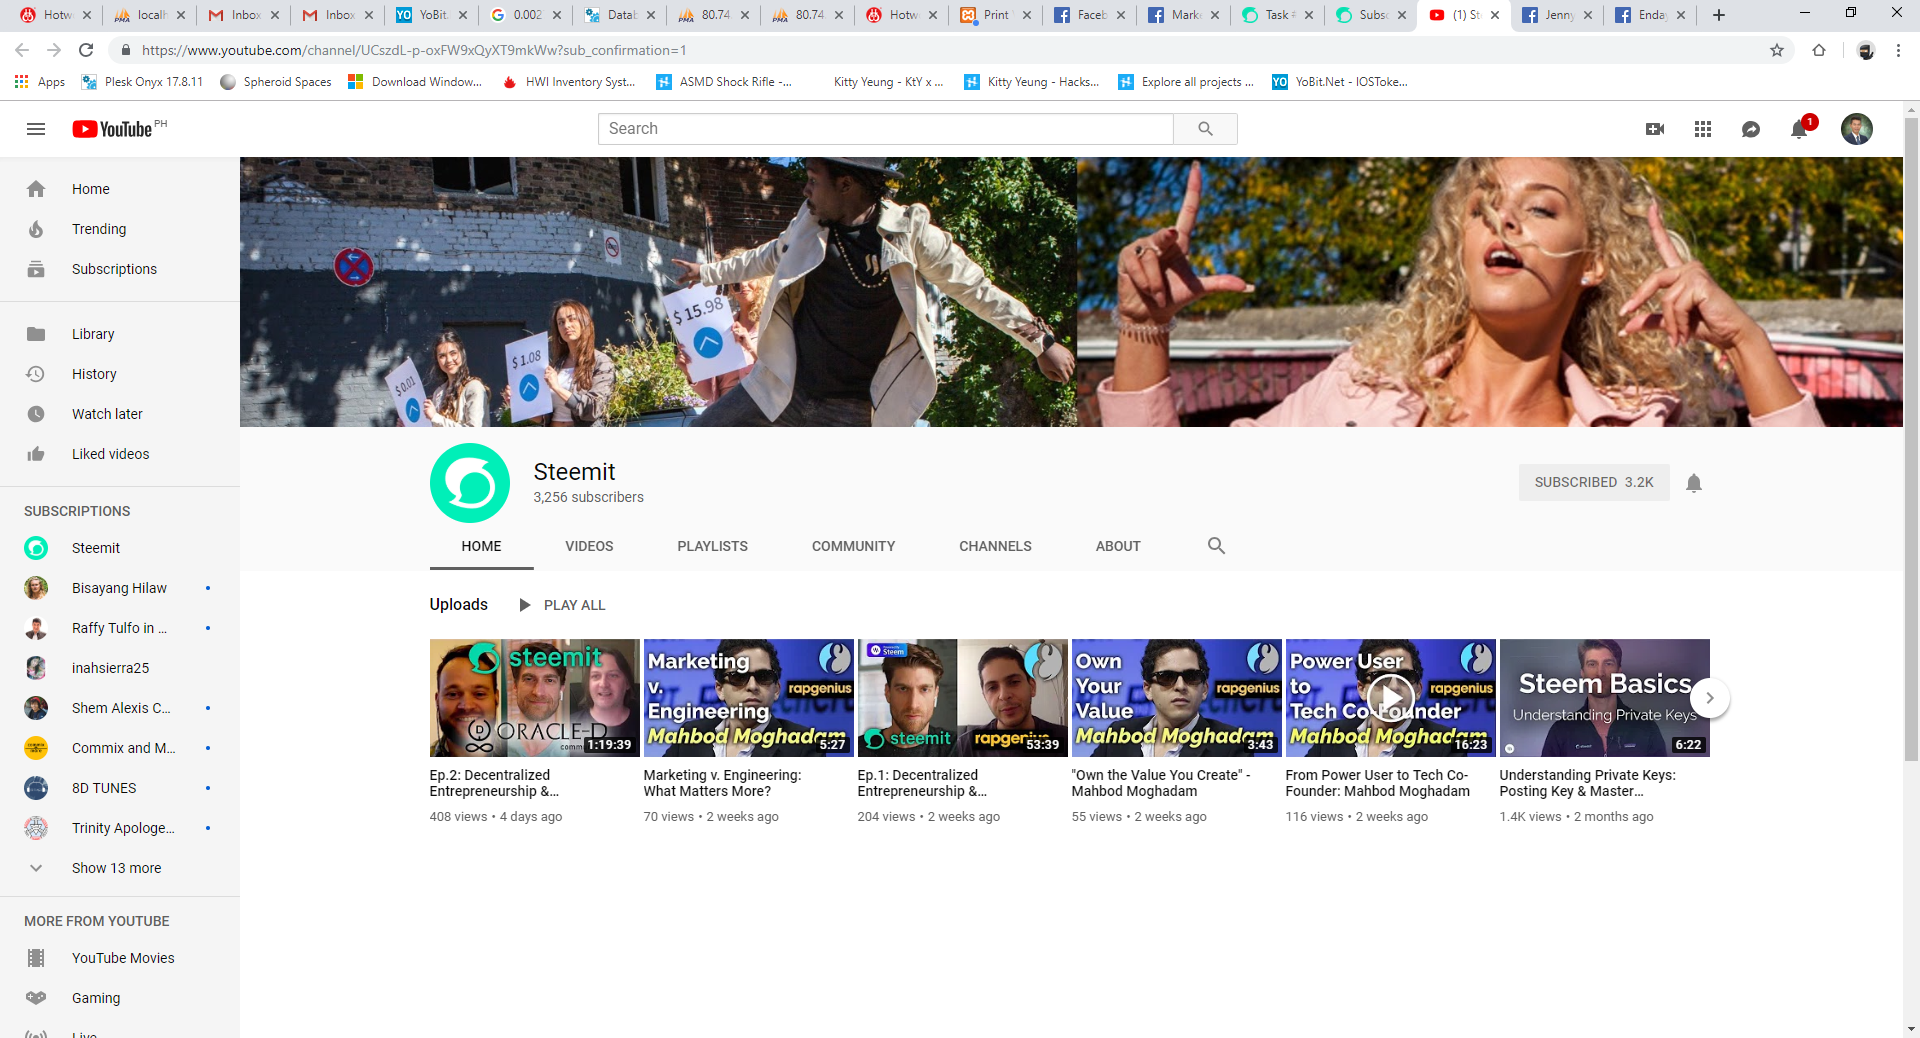Click the Steemit channel avatar logo

pos(470,483)
